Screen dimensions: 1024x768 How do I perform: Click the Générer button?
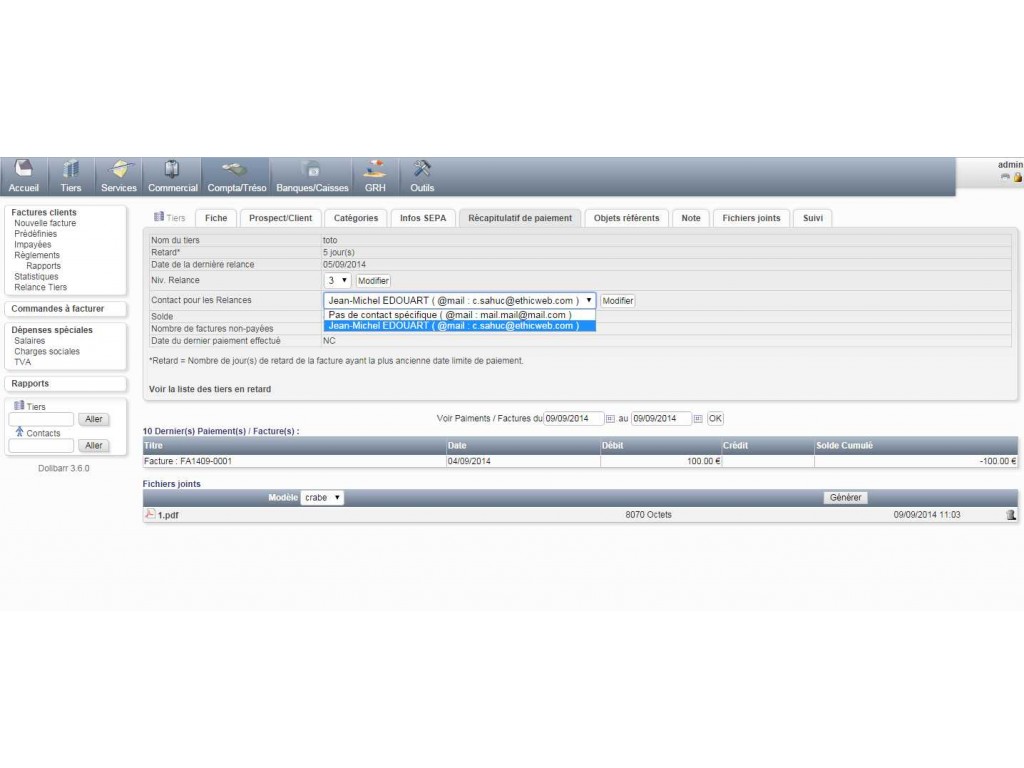tap(846, 498)
